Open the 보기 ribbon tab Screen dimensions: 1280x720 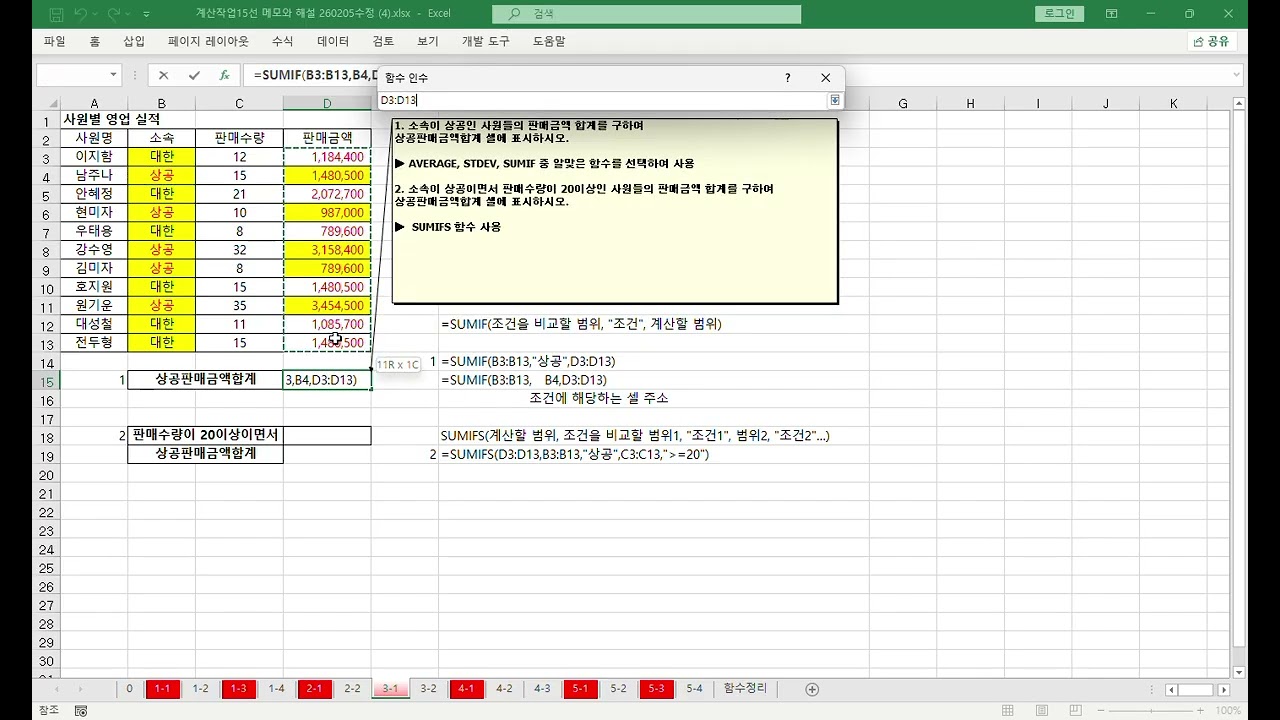(428, 42)
